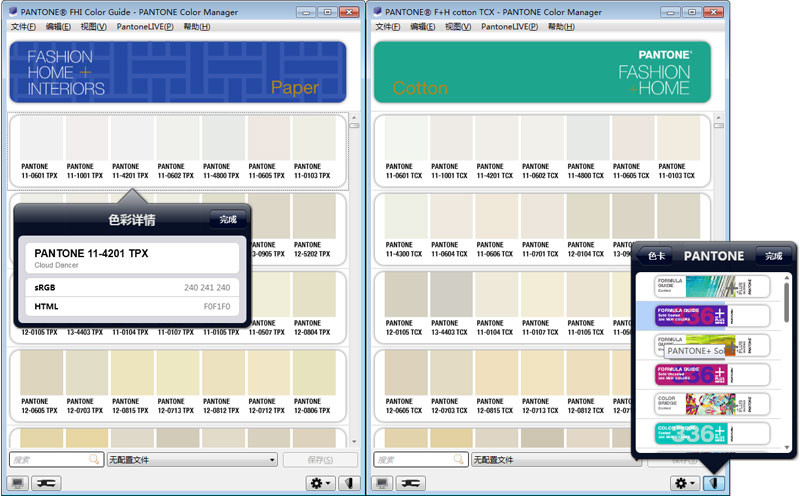
Task: Select Formula Guide Coated fan deck thumbnail
Action: coord(712,287)
